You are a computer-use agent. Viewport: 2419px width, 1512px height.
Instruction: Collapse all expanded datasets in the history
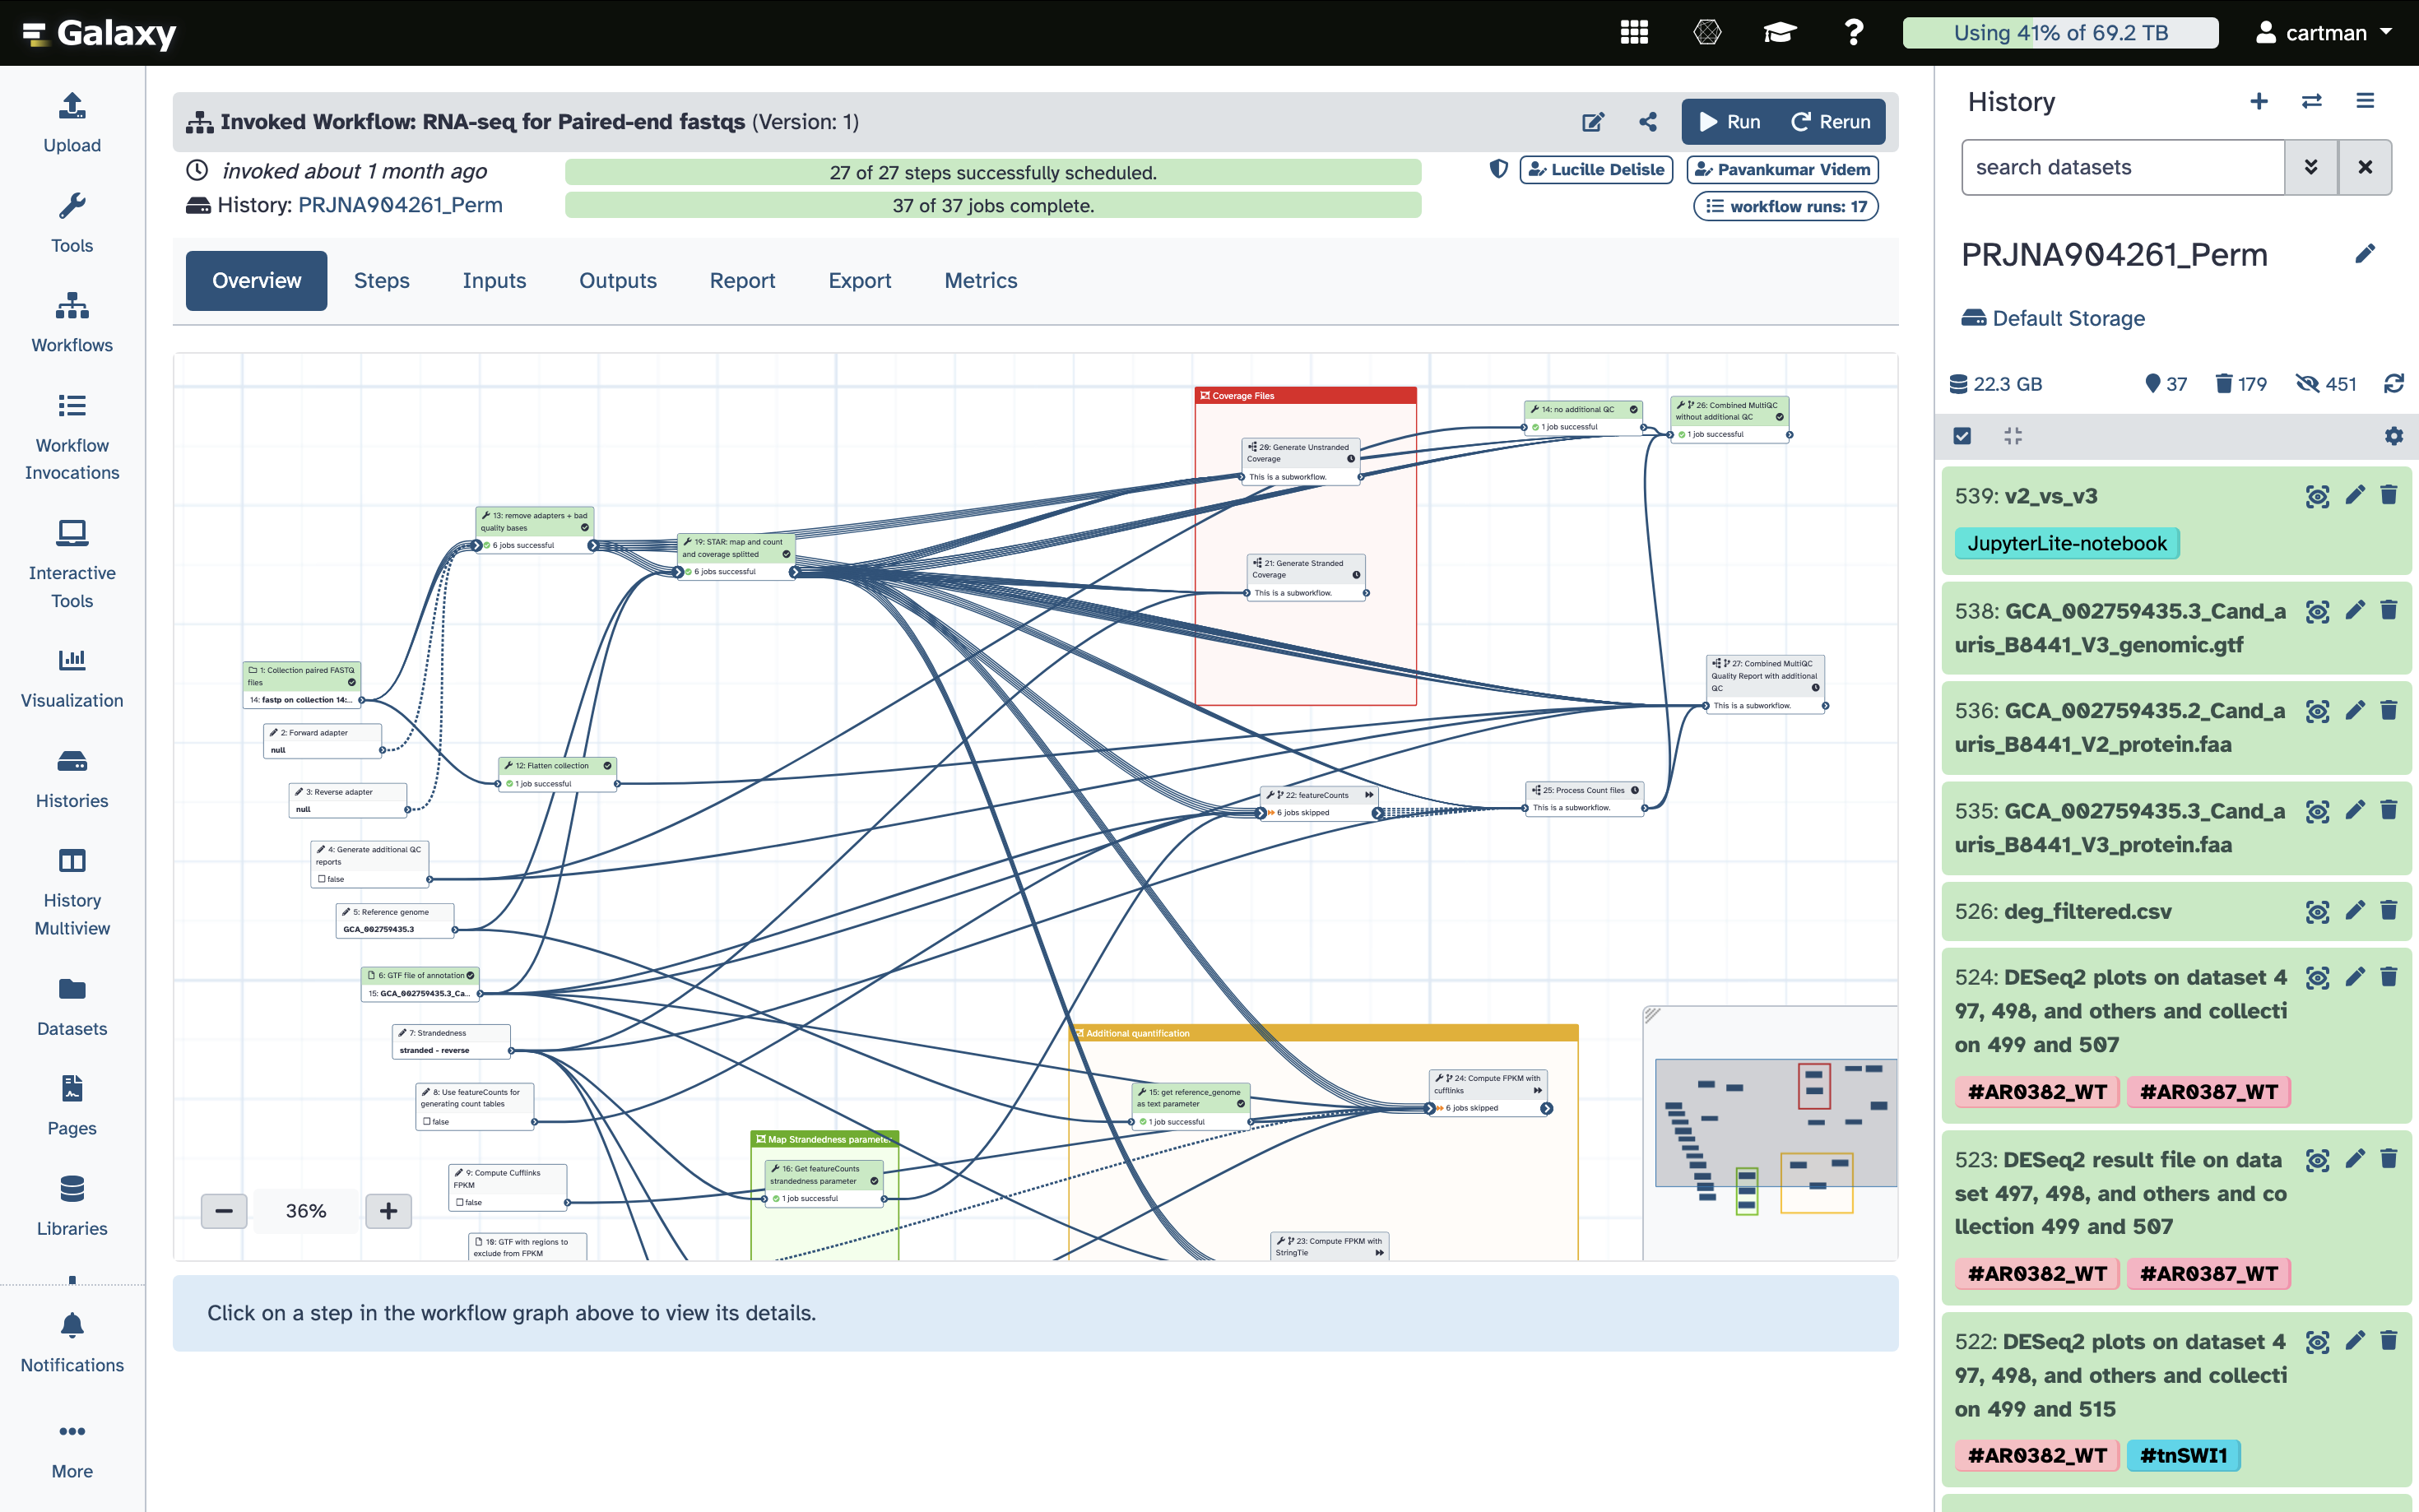[2014, 436]
